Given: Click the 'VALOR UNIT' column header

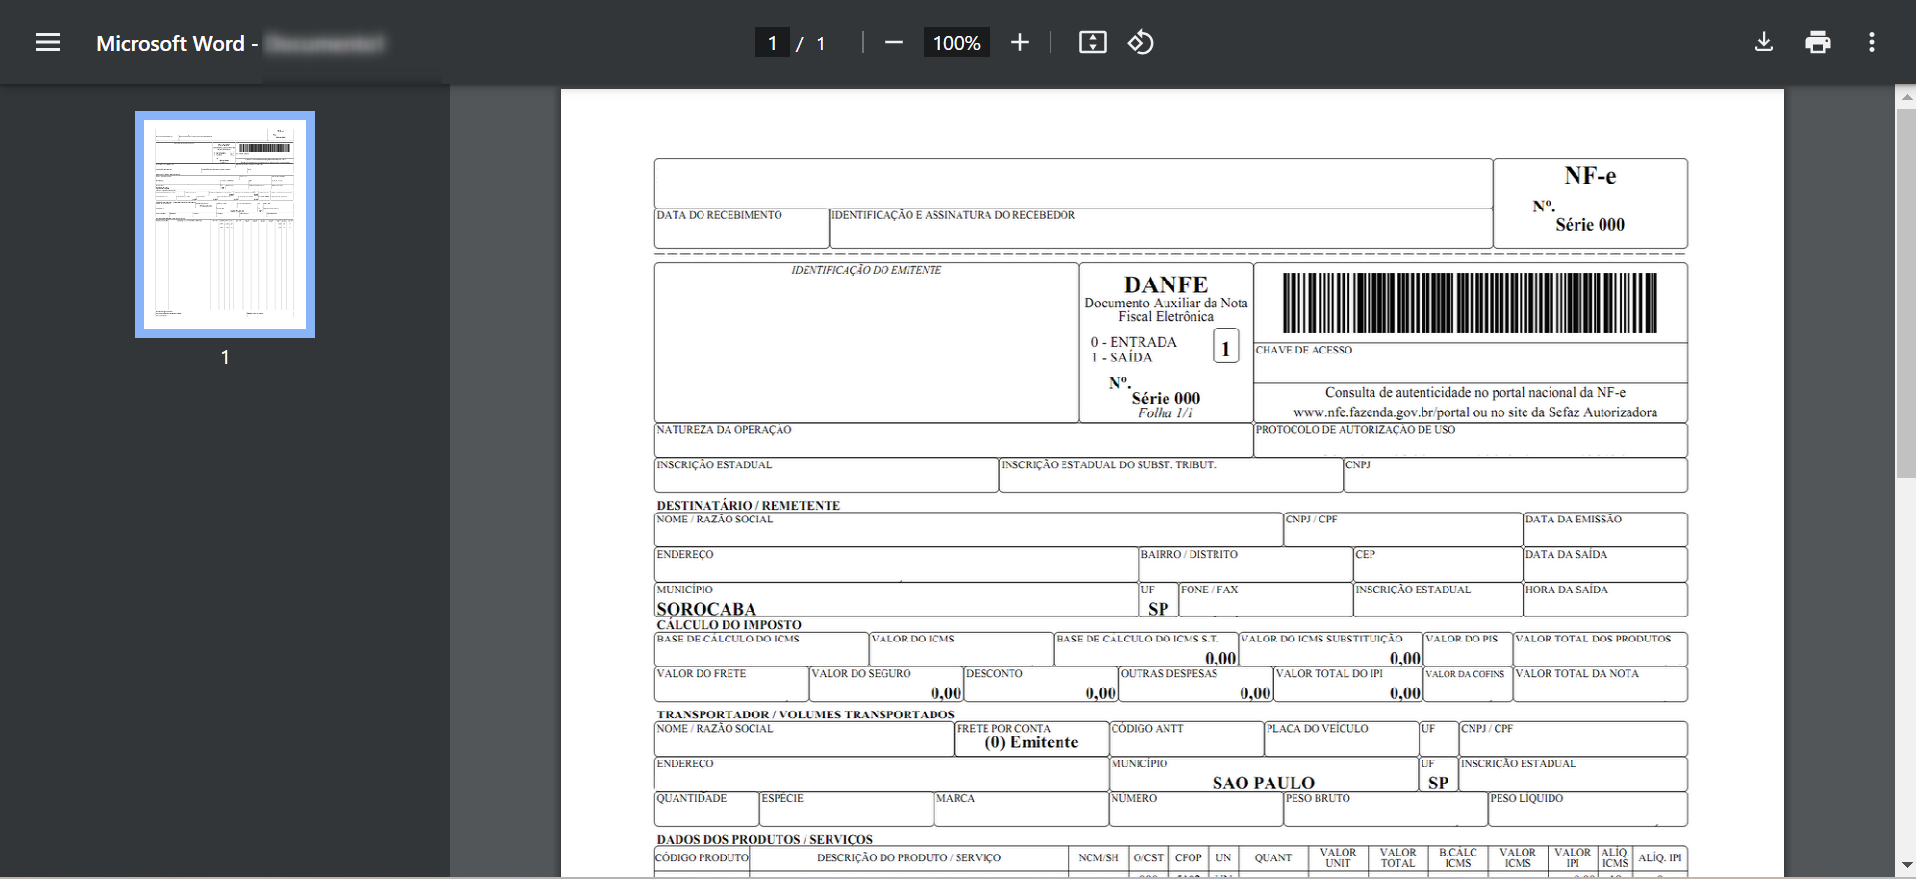Looking at the screenshot, I should point(1338,858).
